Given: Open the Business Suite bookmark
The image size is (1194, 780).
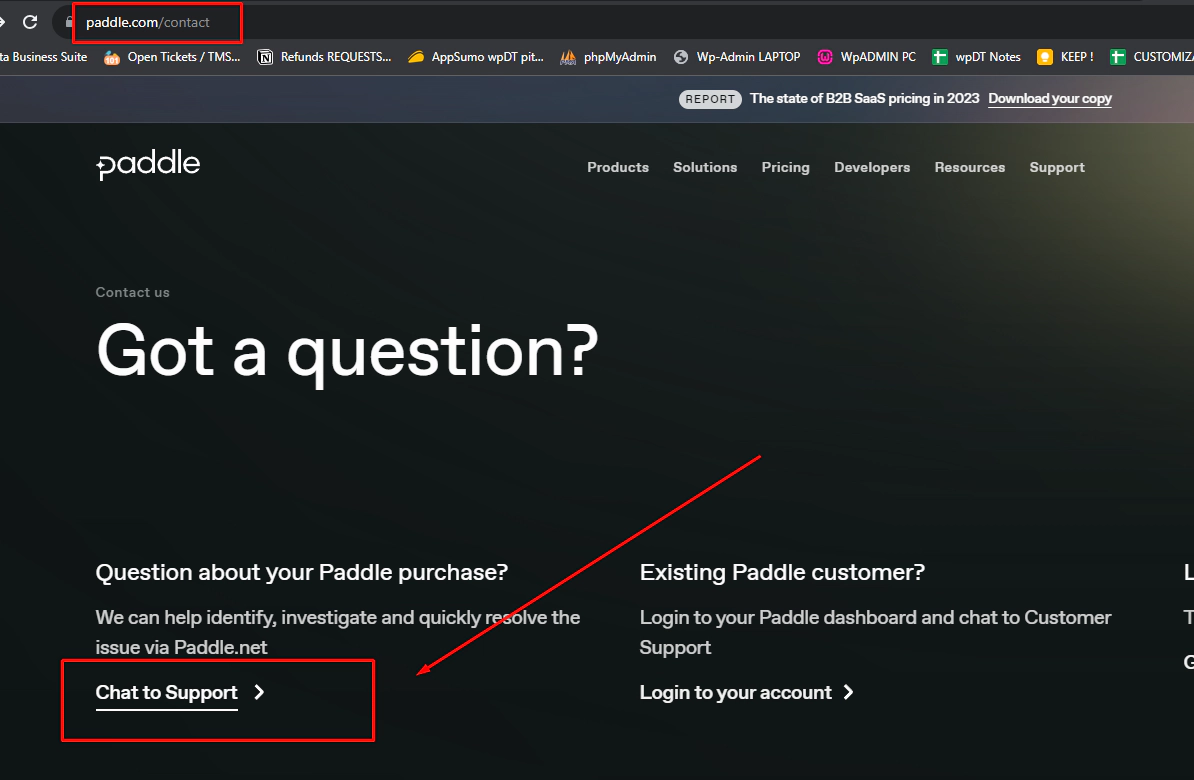Looking at the screenshot, I should [43, 57].
